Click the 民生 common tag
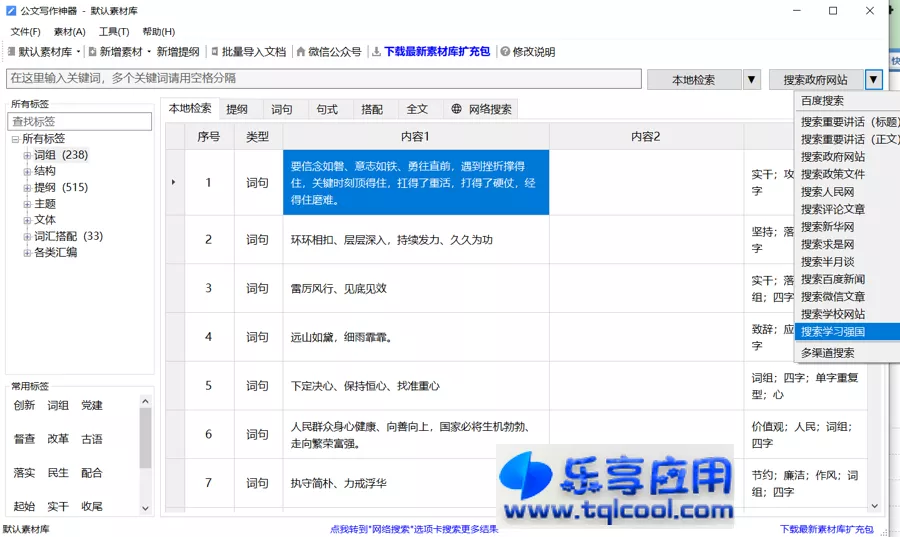Image resolution: width=900 pixels, height=537 pixels. point(58,473)
